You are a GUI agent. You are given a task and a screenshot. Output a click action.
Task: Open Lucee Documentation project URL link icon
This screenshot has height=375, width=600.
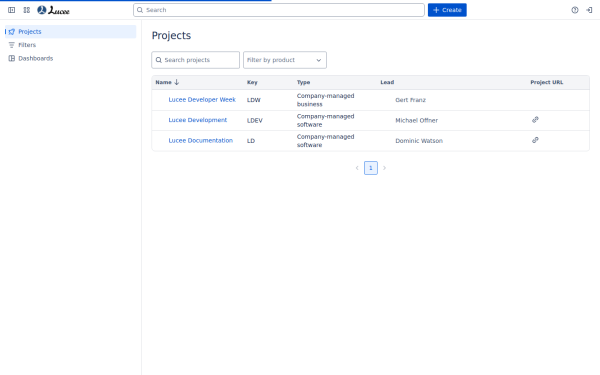(x=535, y=140)
